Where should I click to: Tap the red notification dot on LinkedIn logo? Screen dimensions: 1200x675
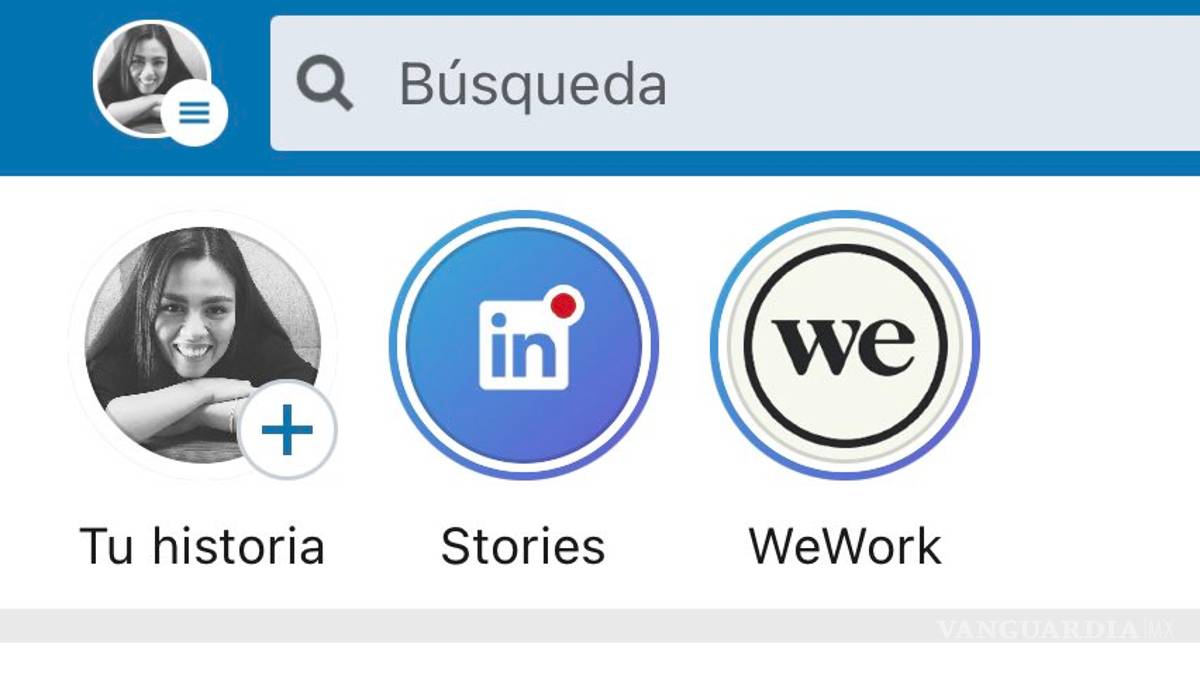tap(565, 306)
